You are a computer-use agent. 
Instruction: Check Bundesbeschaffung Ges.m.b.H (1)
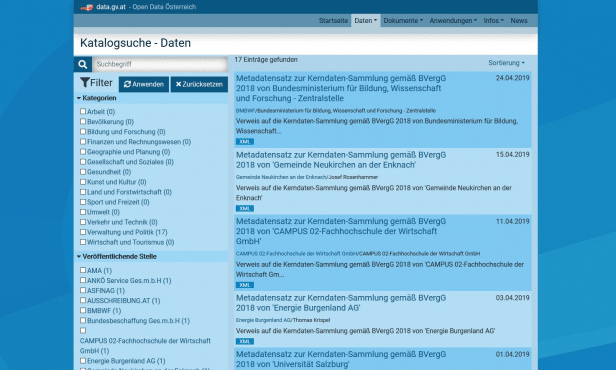(83, 321)
